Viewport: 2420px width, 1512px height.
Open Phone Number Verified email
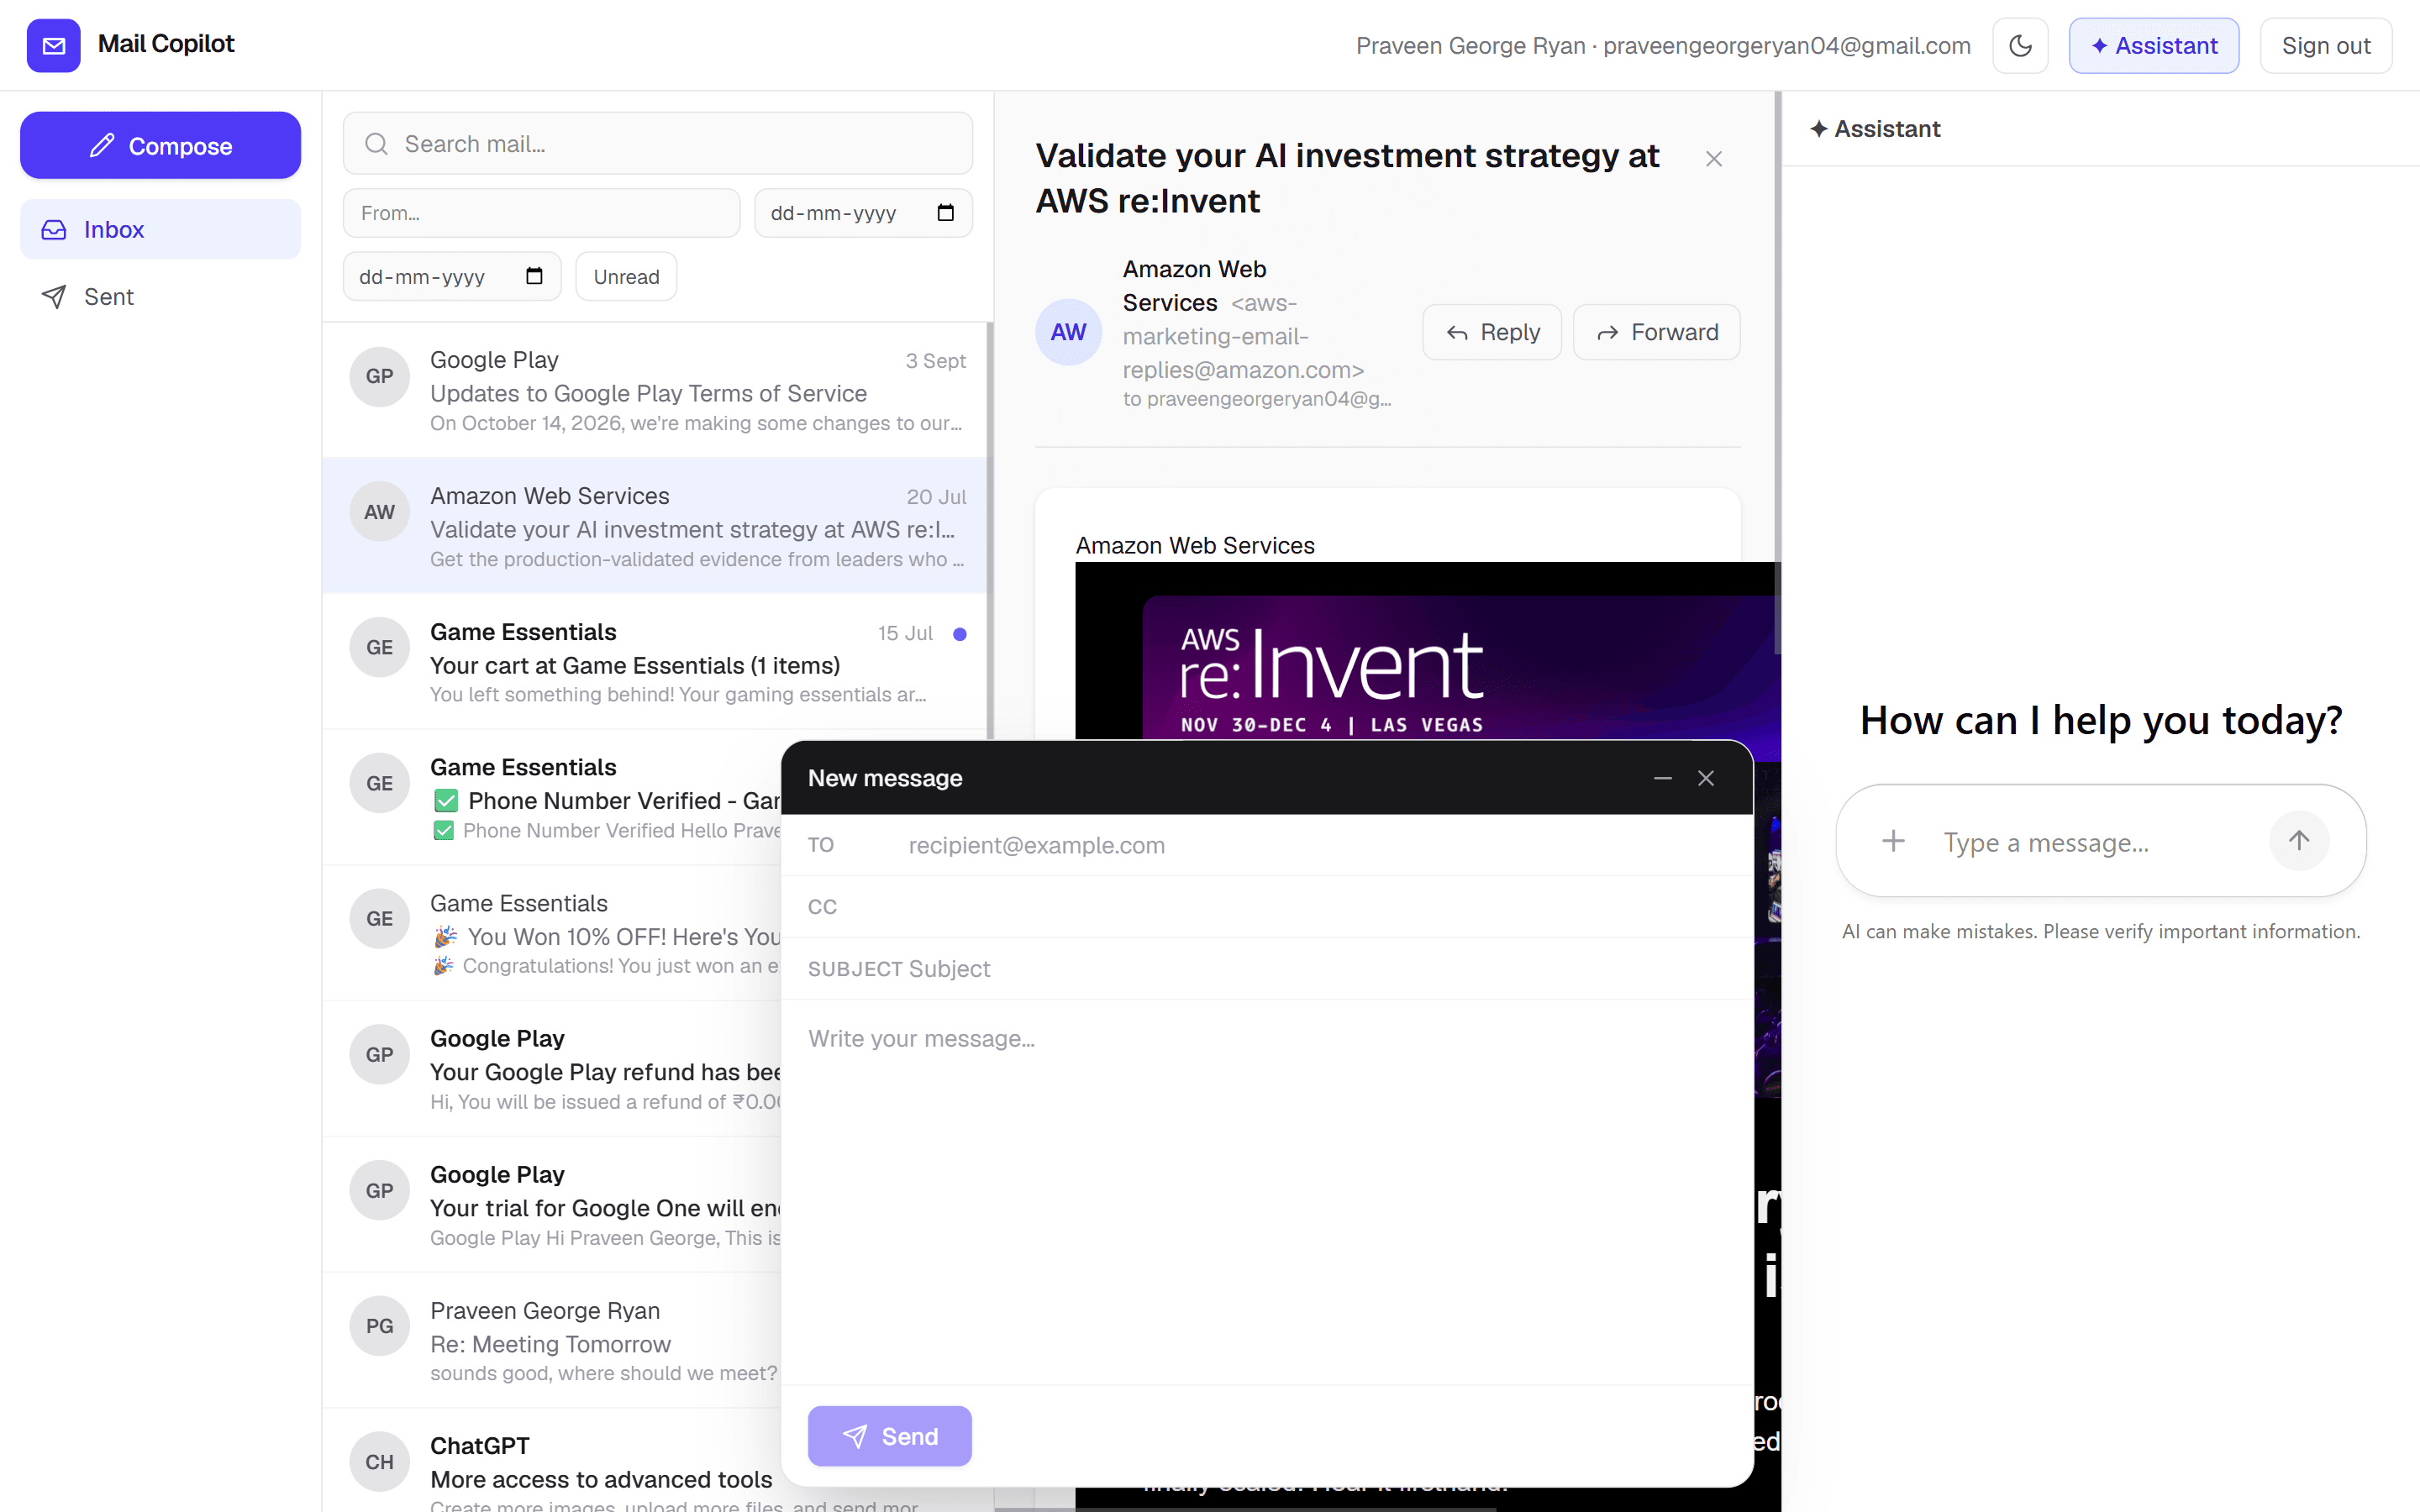(x=552, y=798)
